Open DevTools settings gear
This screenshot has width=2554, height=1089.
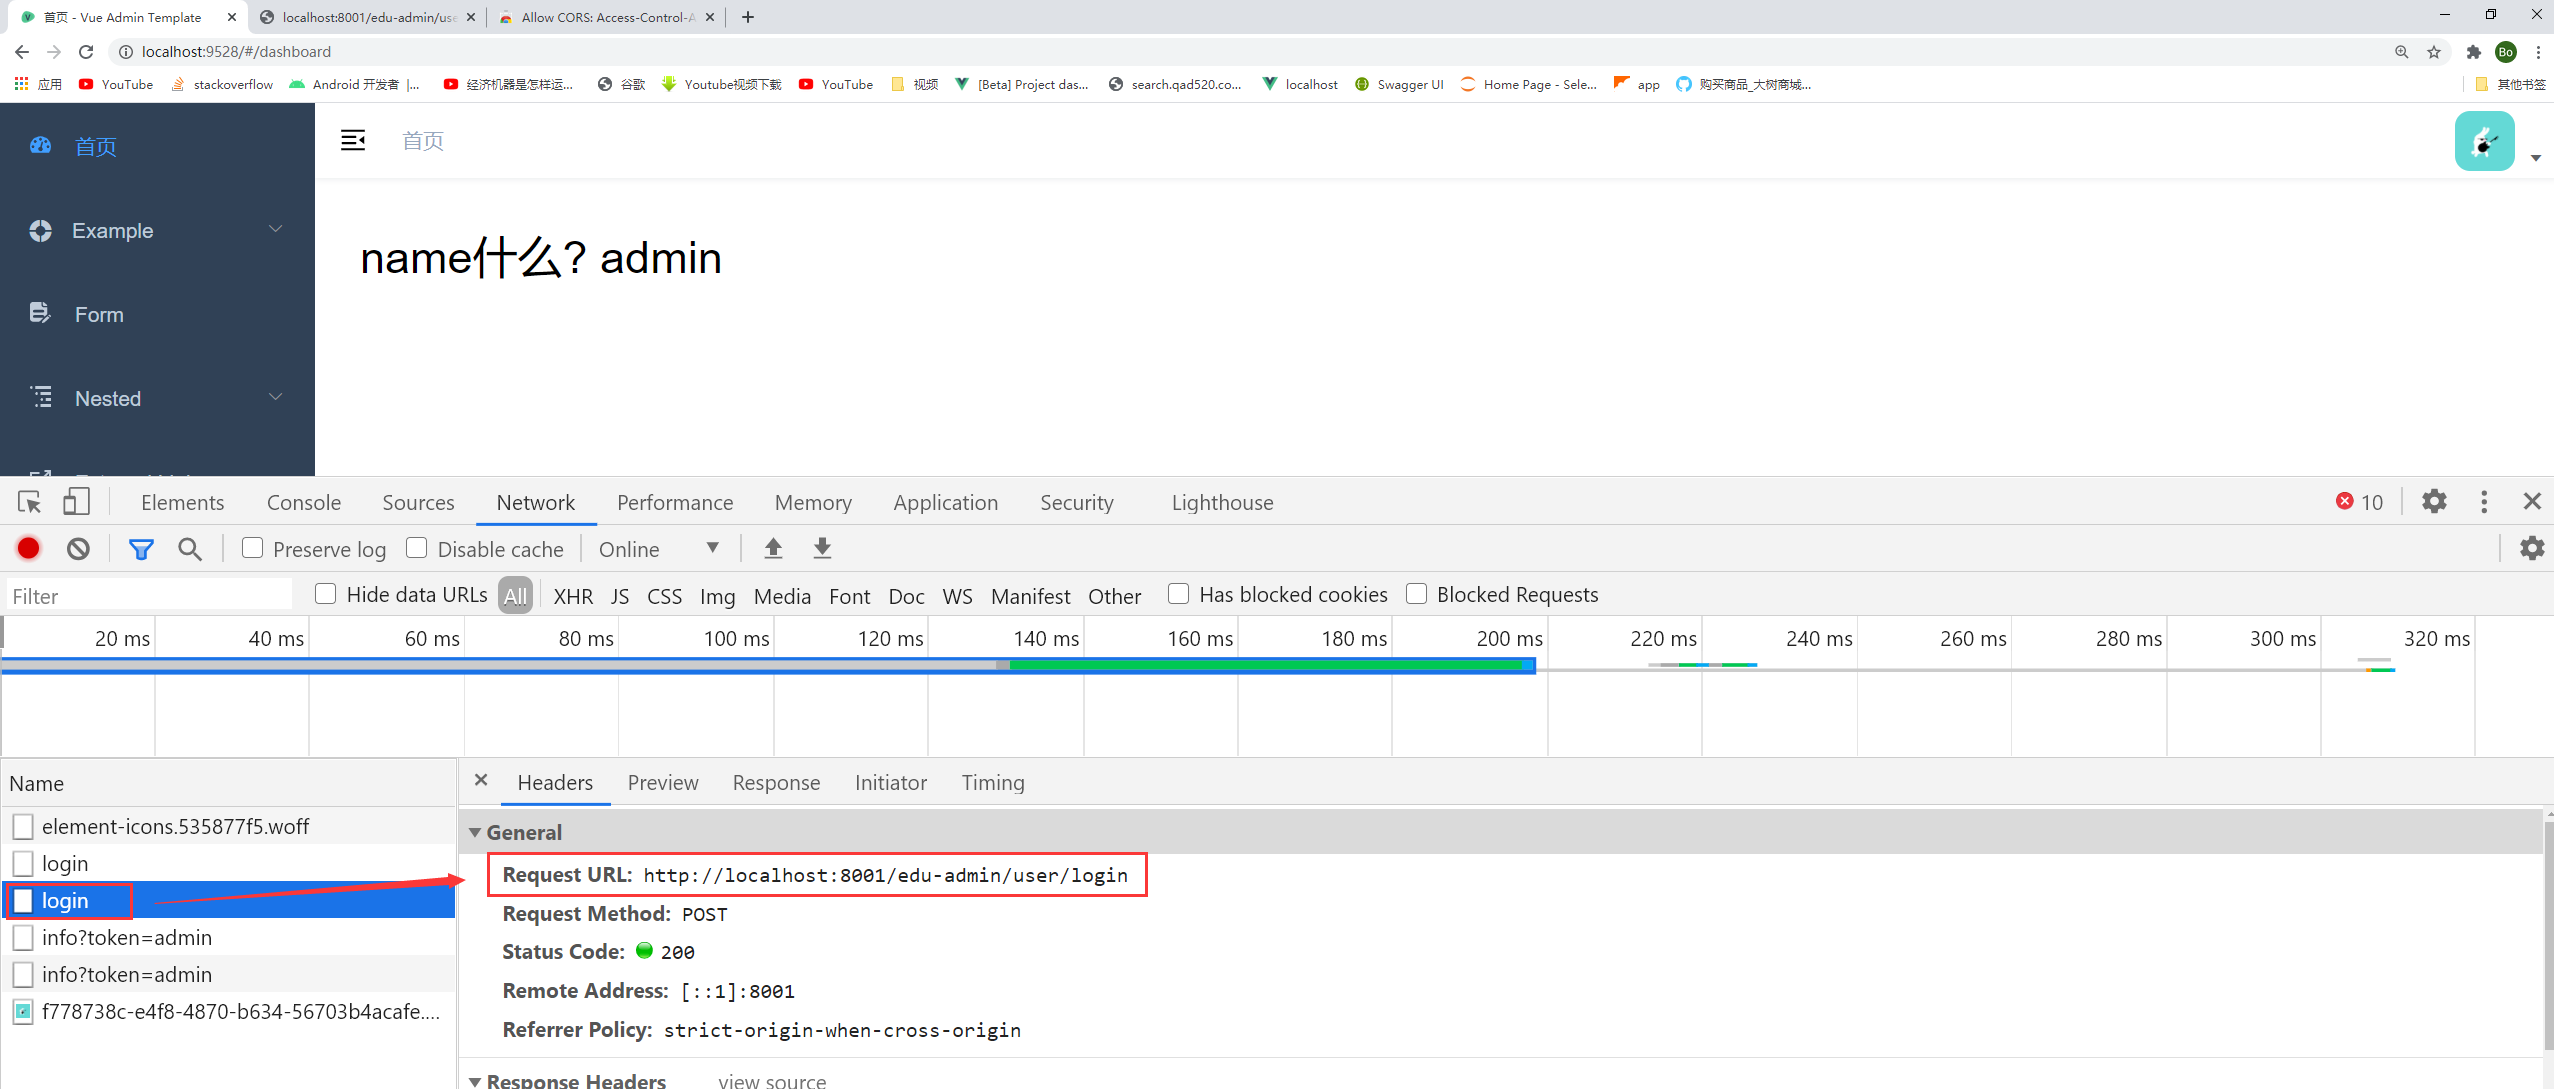click(x=2434, y=502)
